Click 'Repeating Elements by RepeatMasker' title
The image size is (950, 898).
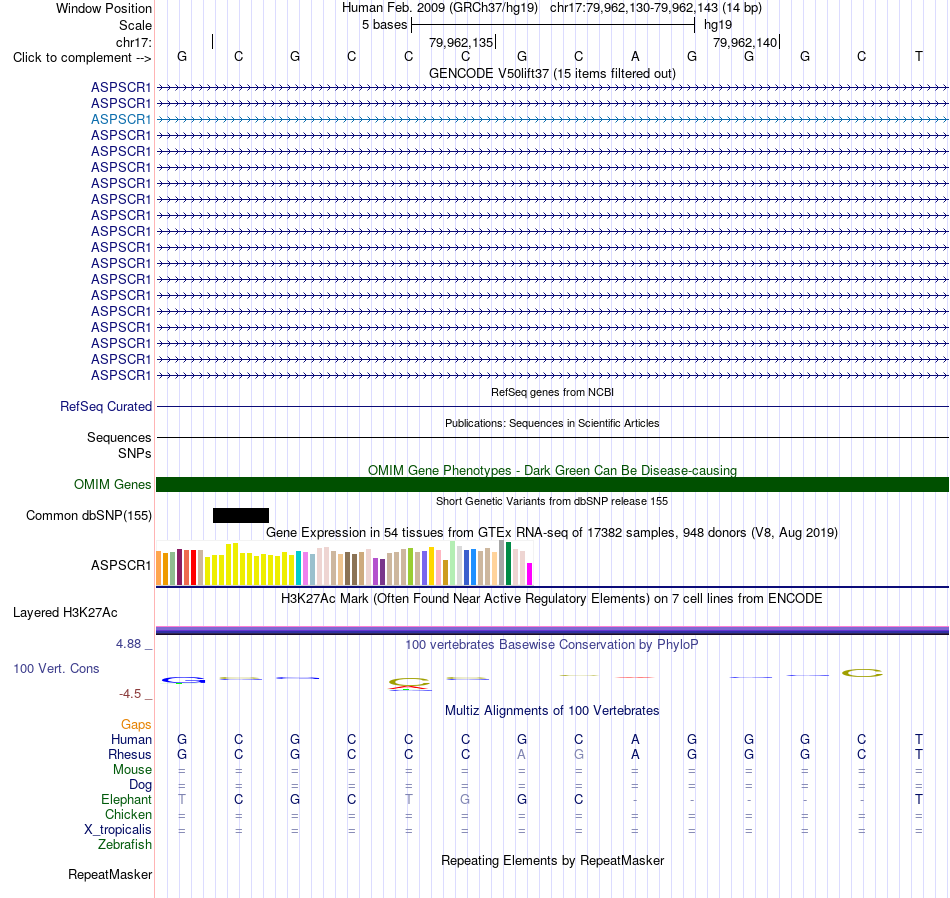(552, 860)
